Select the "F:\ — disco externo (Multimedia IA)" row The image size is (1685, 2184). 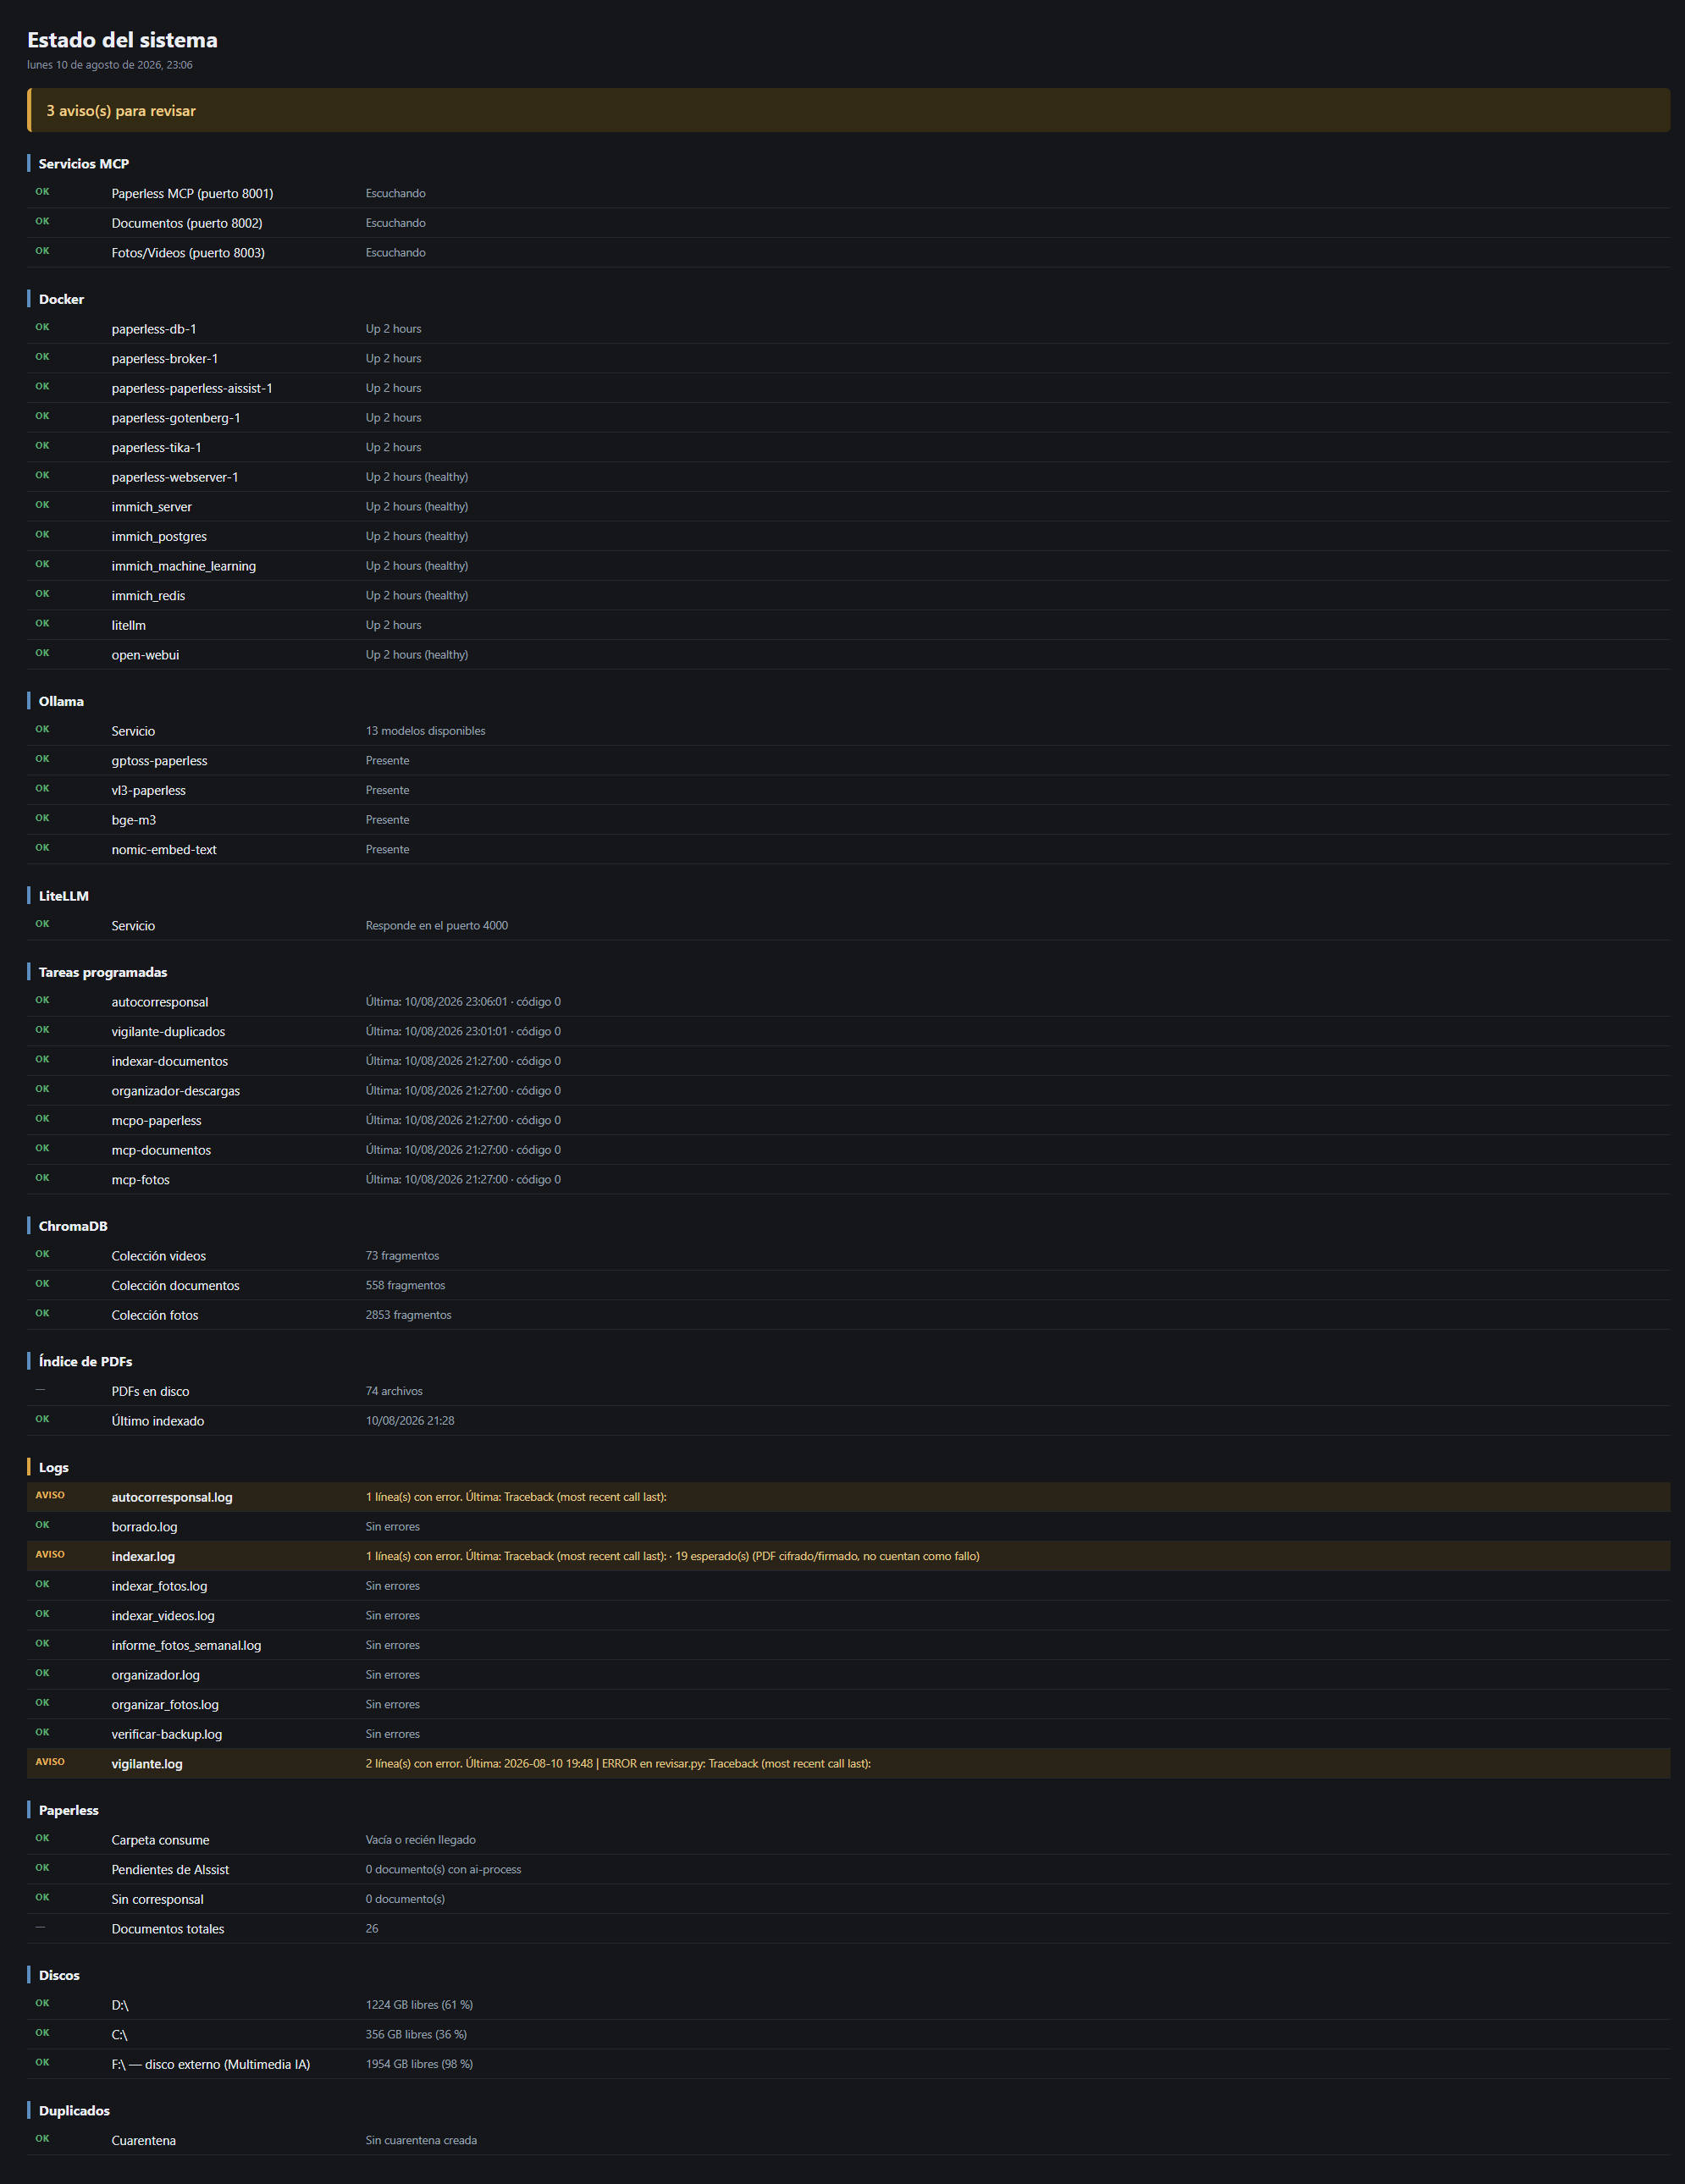point(848,2064)
